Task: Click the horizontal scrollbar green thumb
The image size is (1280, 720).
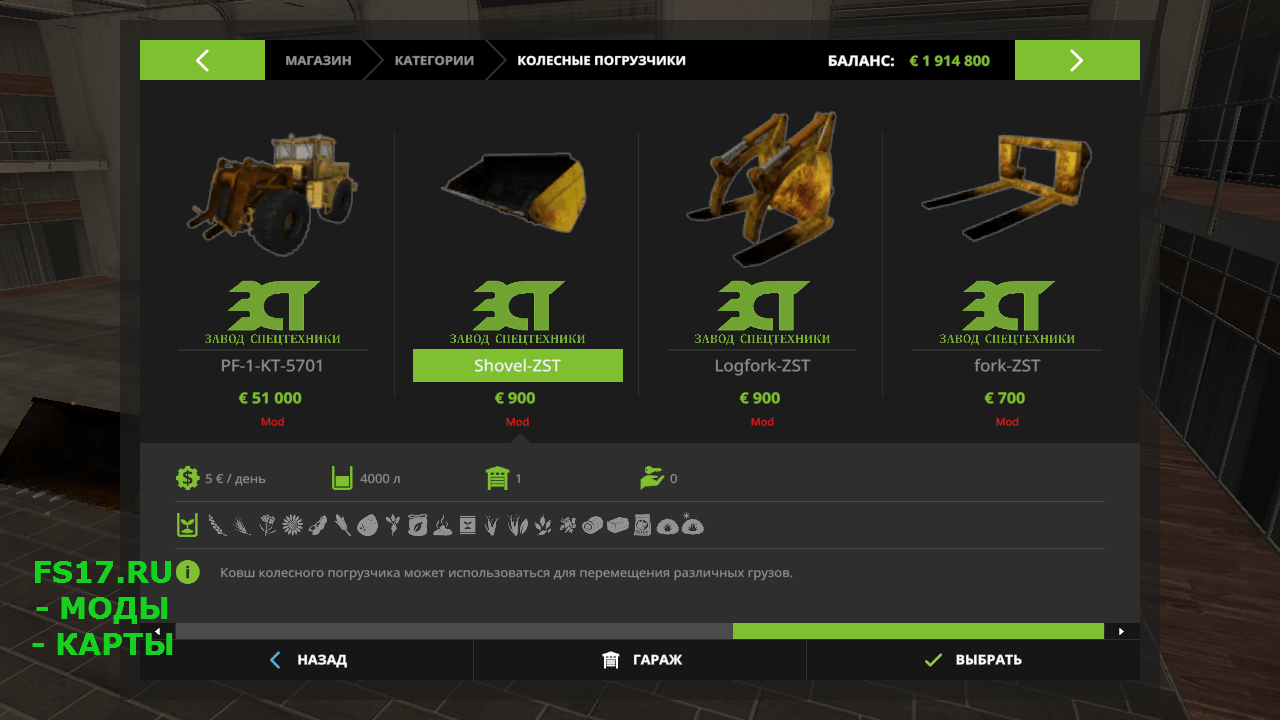Action: click(918, 631)
